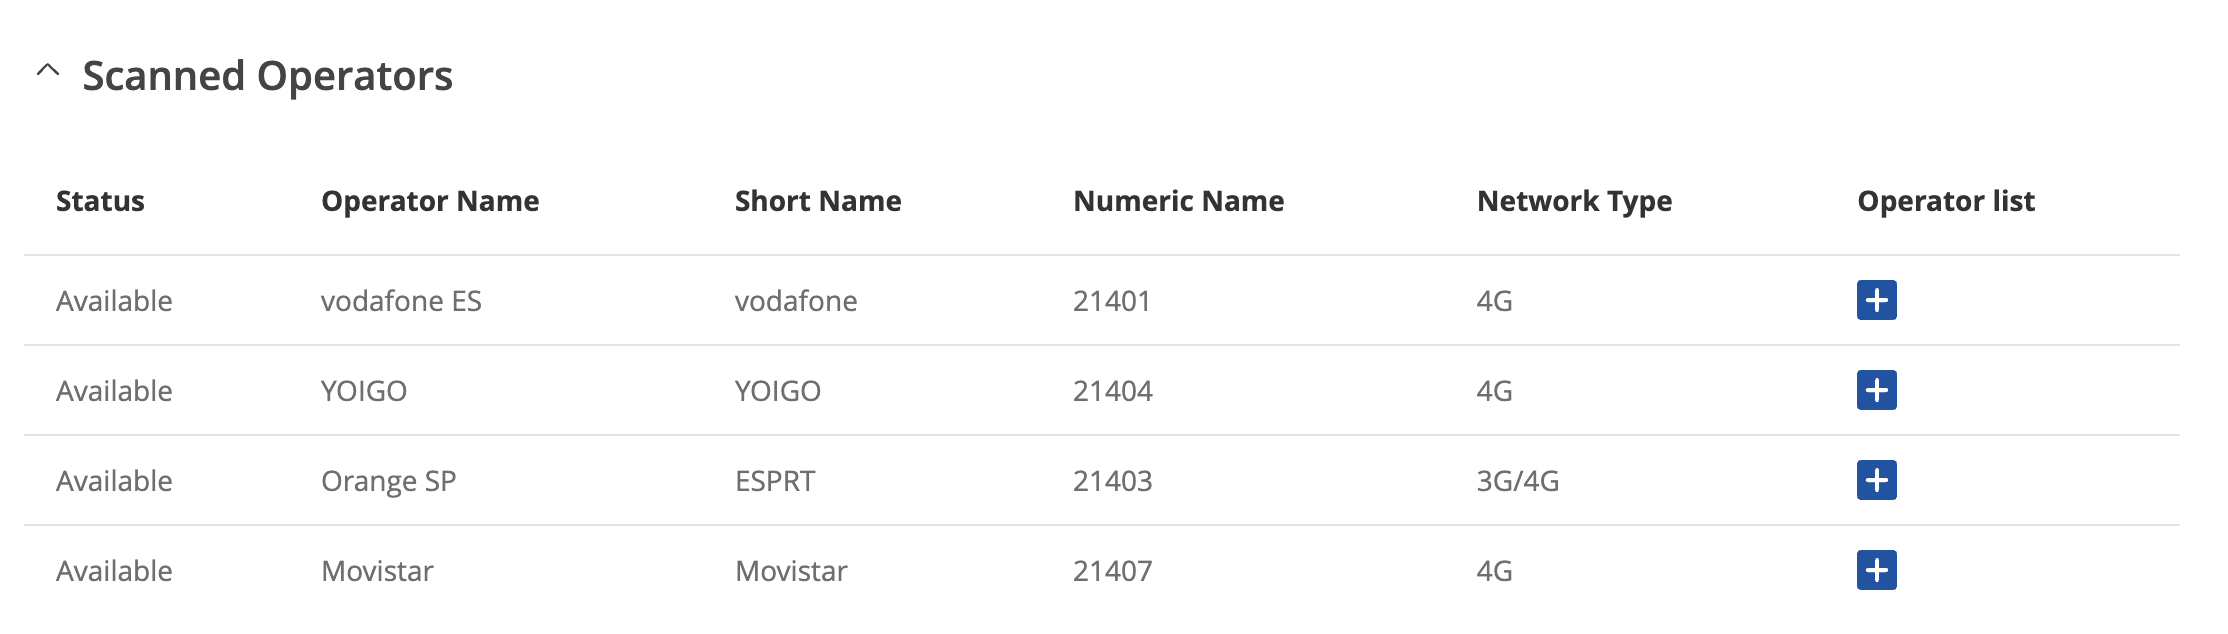Viewport: 2228px width, 634px height.
Task: Add Movistar to operator list
Action: pyautogui.click(x=1876, y=570)
